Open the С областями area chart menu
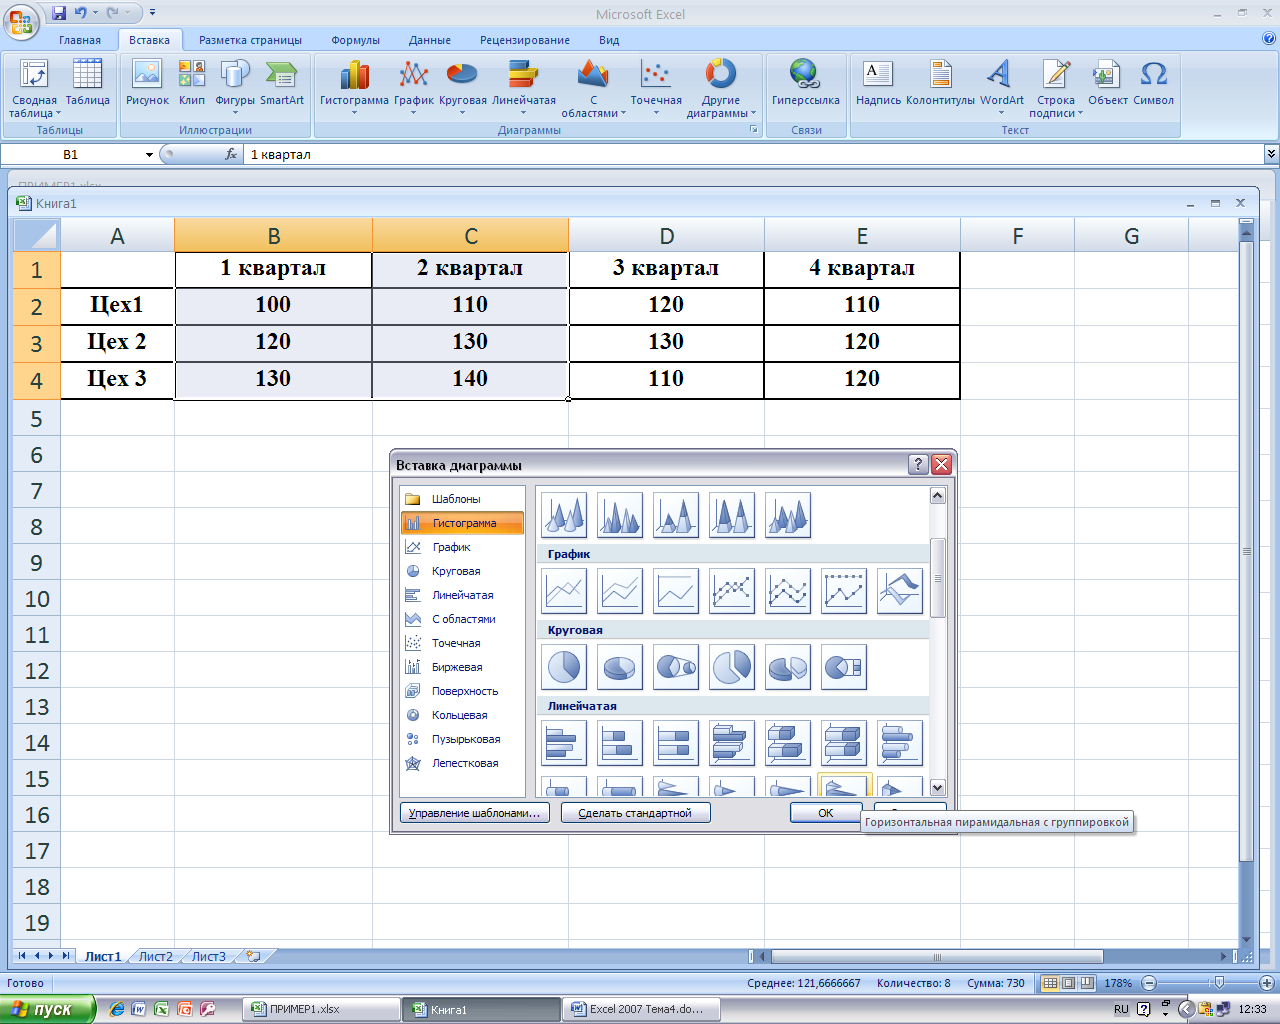This screenshot has height=1024, width=1280. [593, 88]
